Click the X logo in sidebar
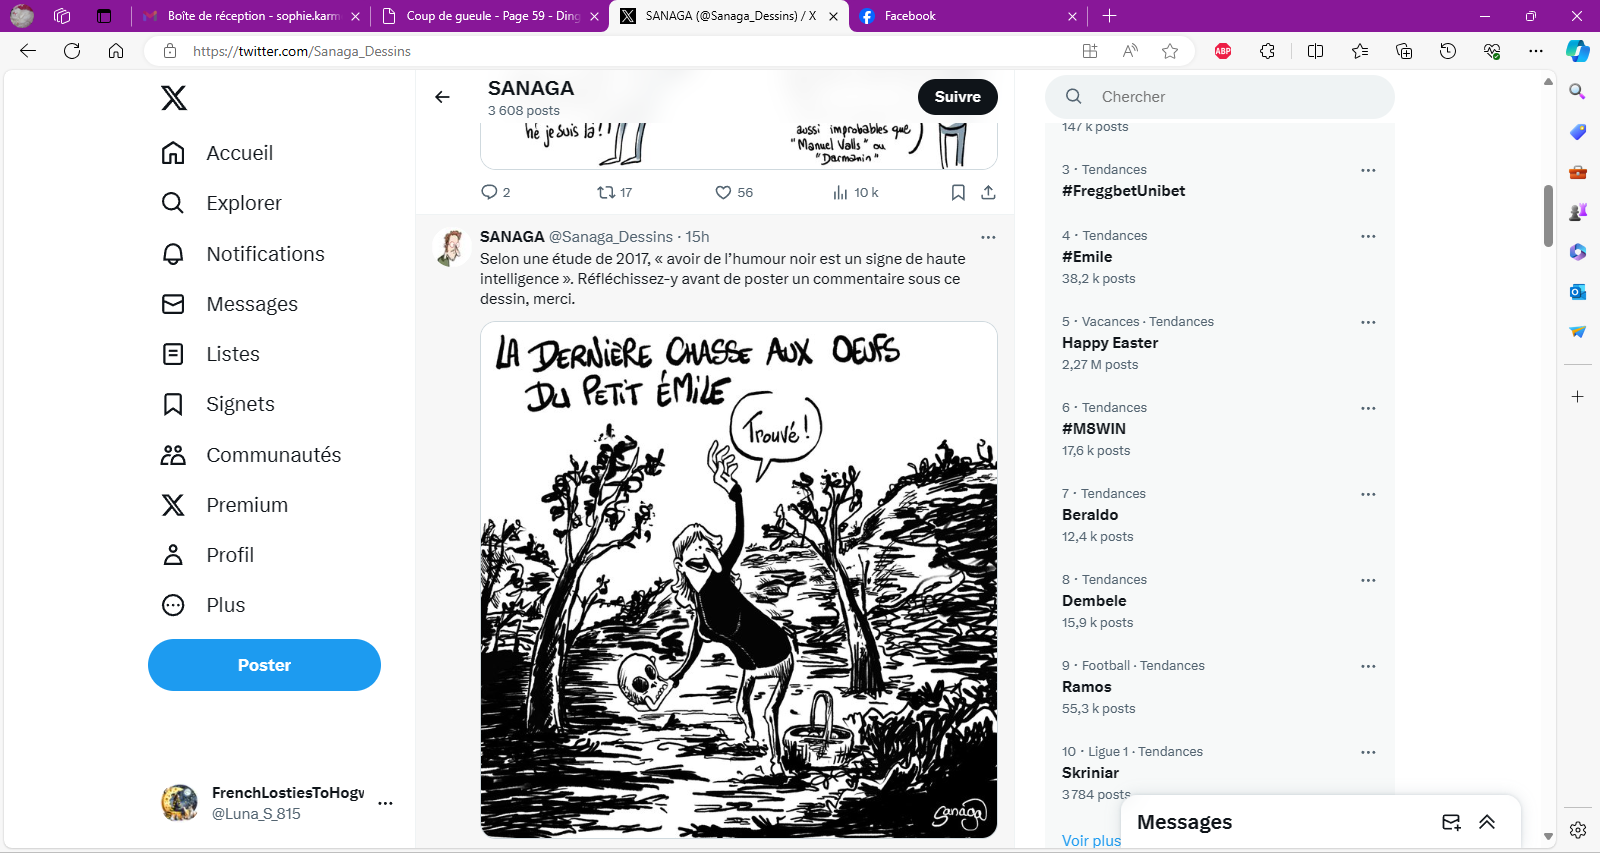Viewport: 1600px width, 853px height. click(x=174, y=98)
